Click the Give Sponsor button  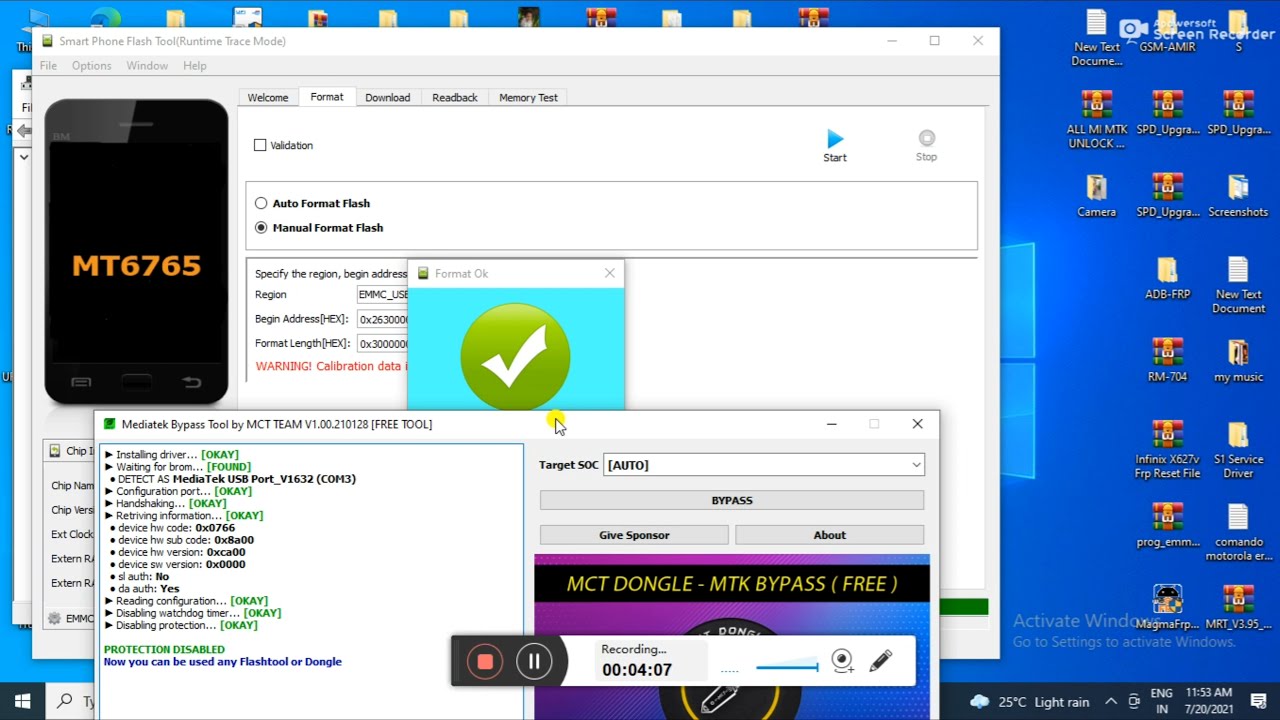pos(634,535)
